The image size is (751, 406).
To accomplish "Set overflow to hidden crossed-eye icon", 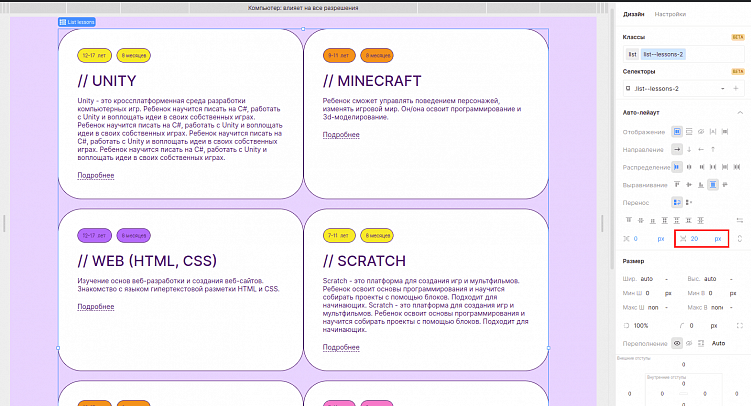I will point(689,343).
